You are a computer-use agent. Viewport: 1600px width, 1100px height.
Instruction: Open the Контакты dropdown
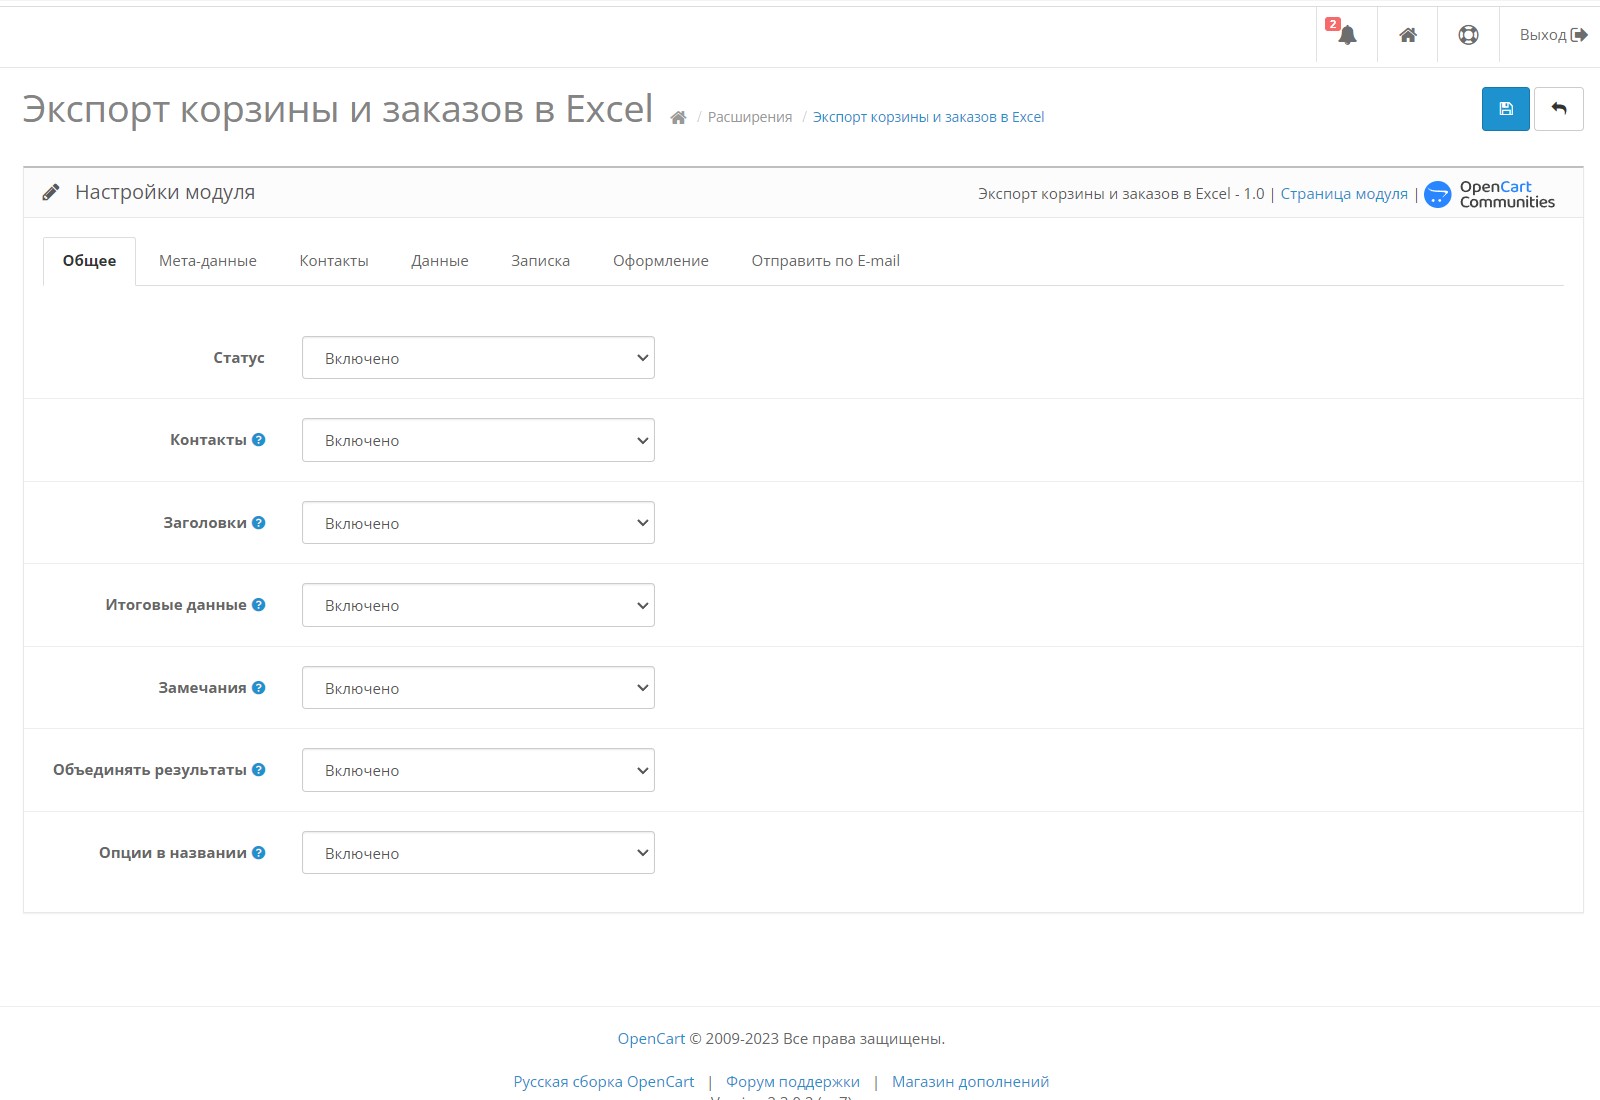click(478, 440)
